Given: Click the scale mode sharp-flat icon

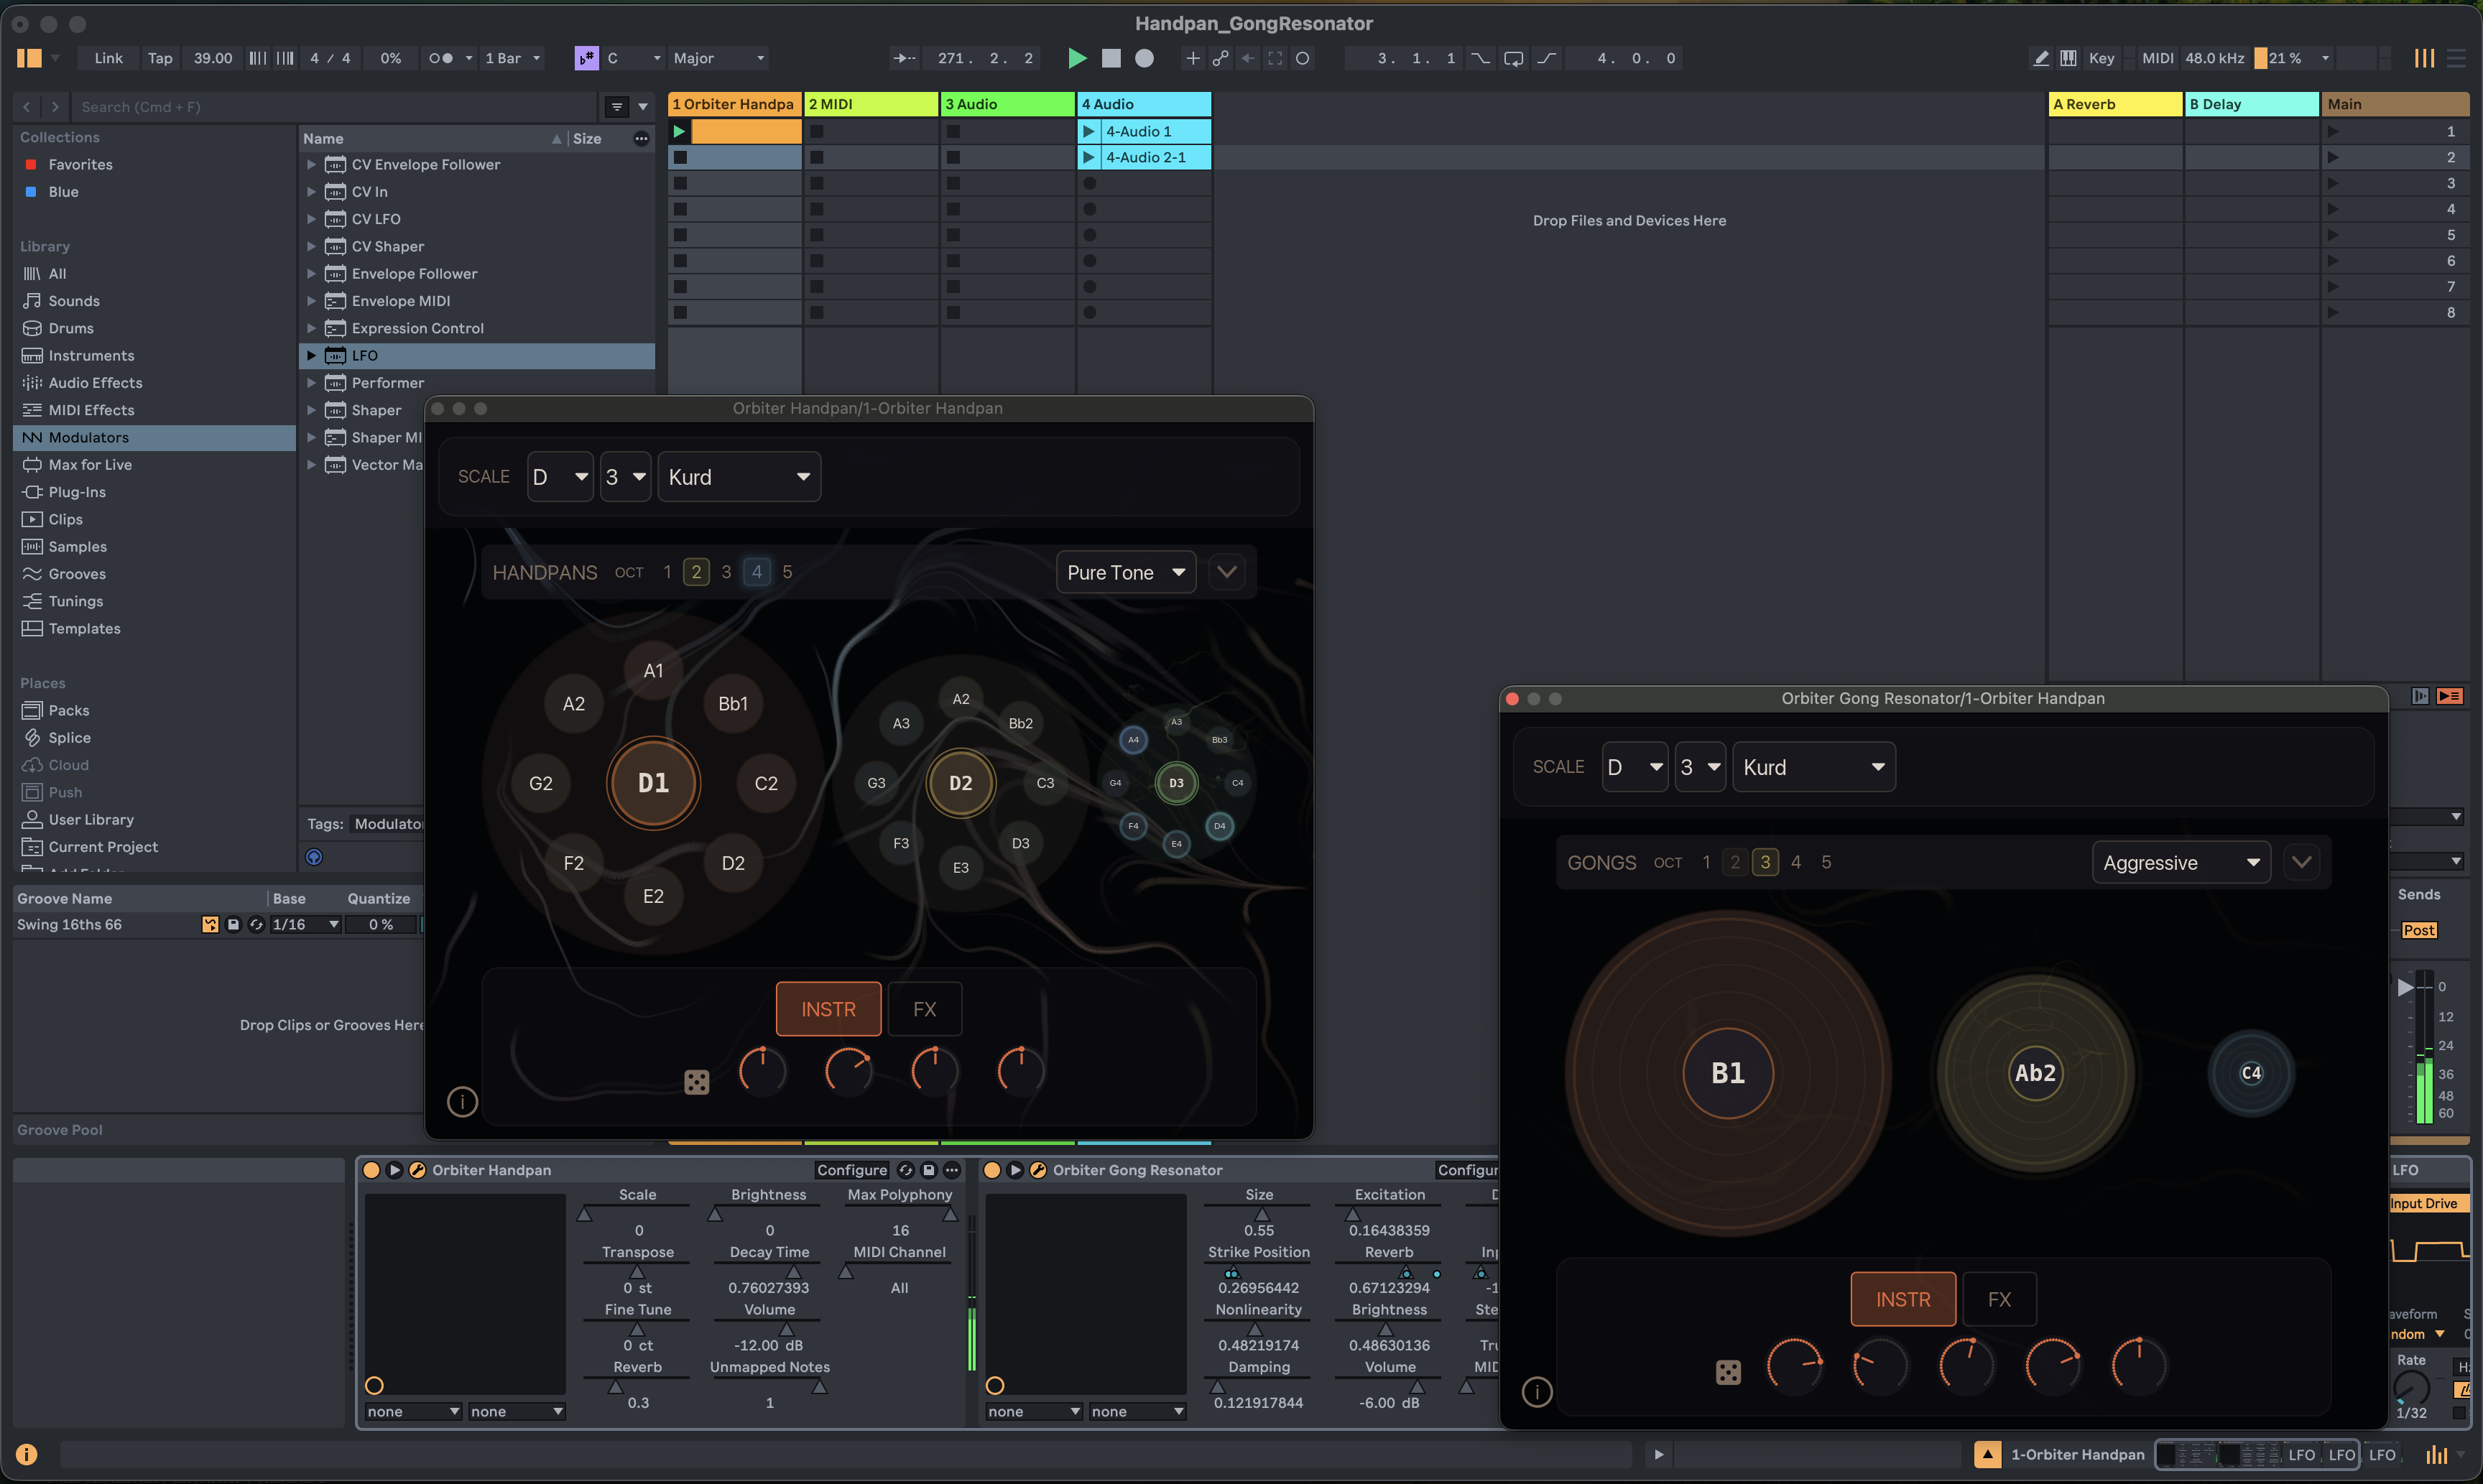Looking at the screenshot, I should coord(586,58).
